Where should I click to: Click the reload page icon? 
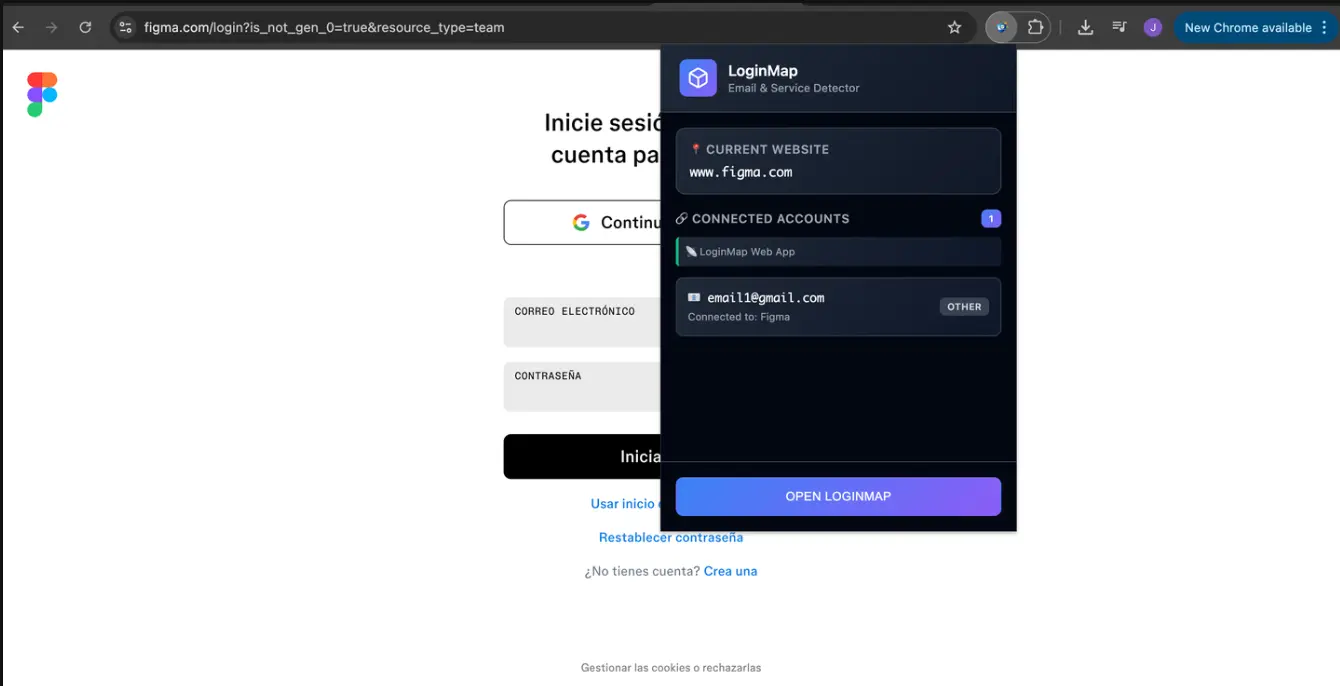[x=85, y=27]
